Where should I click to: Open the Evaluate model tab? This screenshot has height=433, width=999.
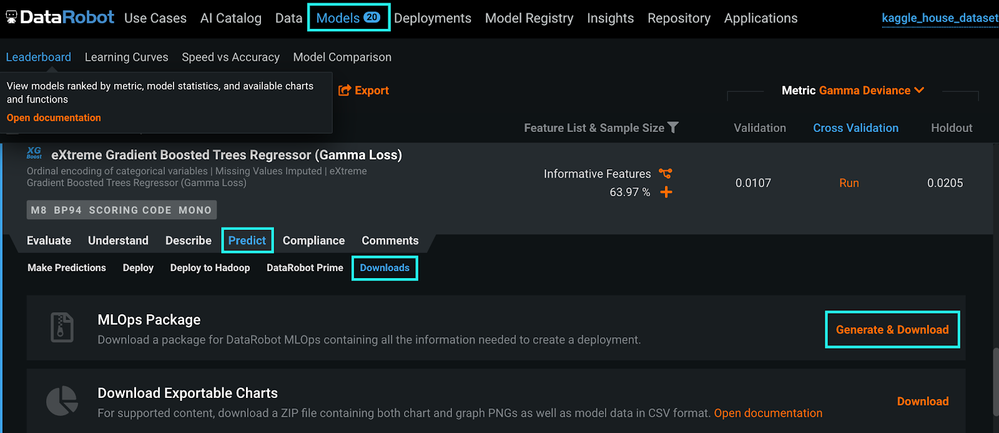click(49, 241)
